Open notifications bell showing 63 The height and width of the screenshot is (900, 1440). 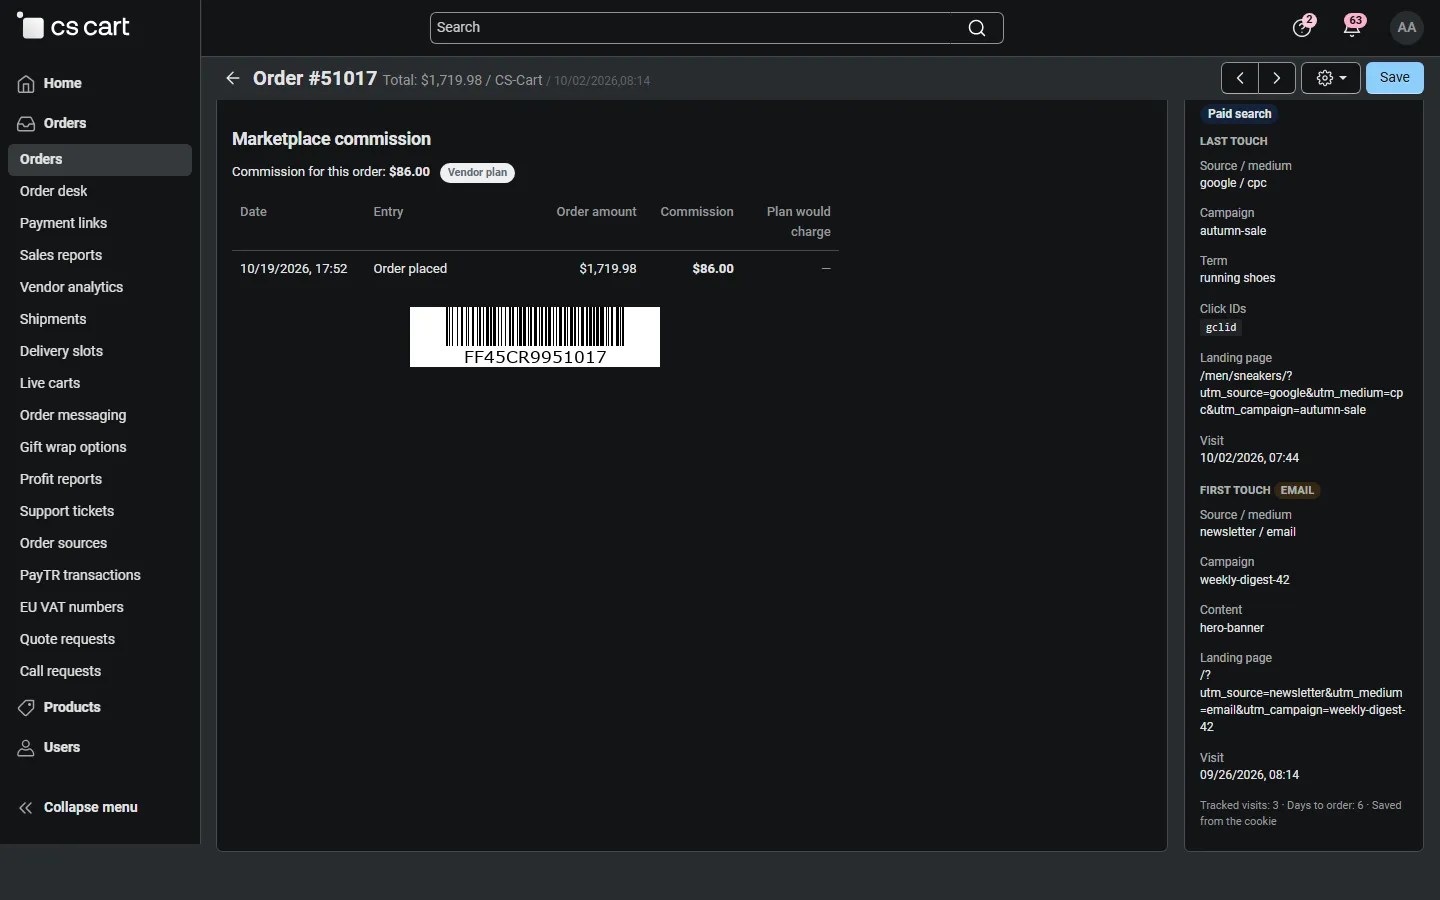[x=1353, y=27]
